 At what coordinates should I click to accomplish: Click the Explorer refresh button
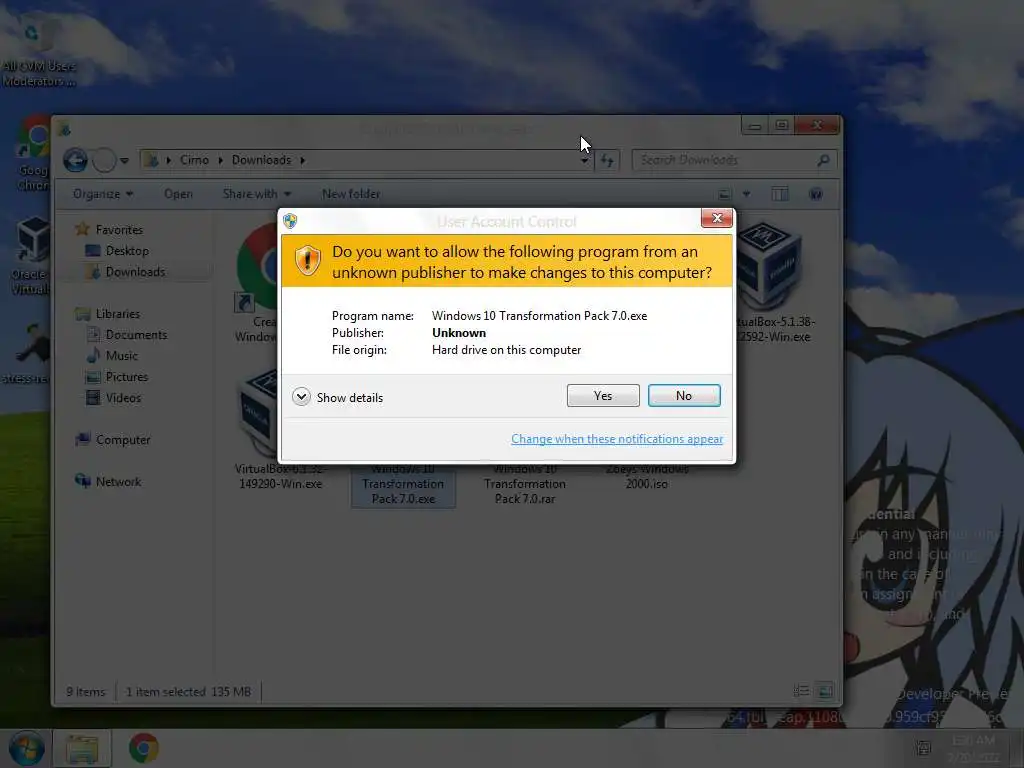(x=607, y=160)
